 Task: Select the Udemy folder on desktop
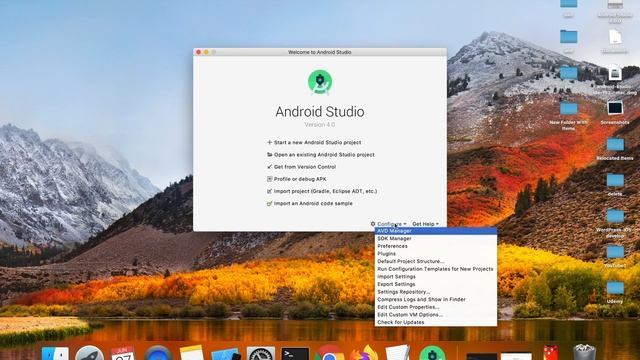click(x=615, y=292)
